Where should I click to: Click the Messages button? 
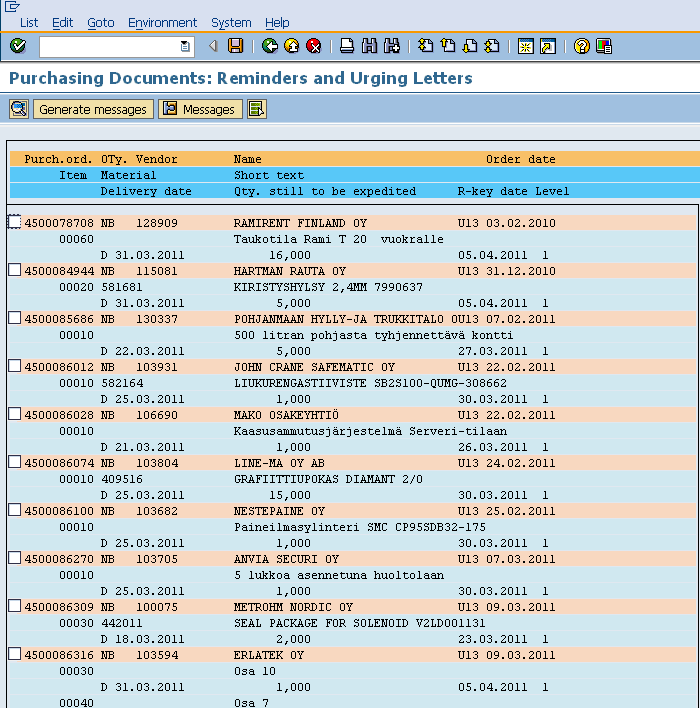click(200, 109)
